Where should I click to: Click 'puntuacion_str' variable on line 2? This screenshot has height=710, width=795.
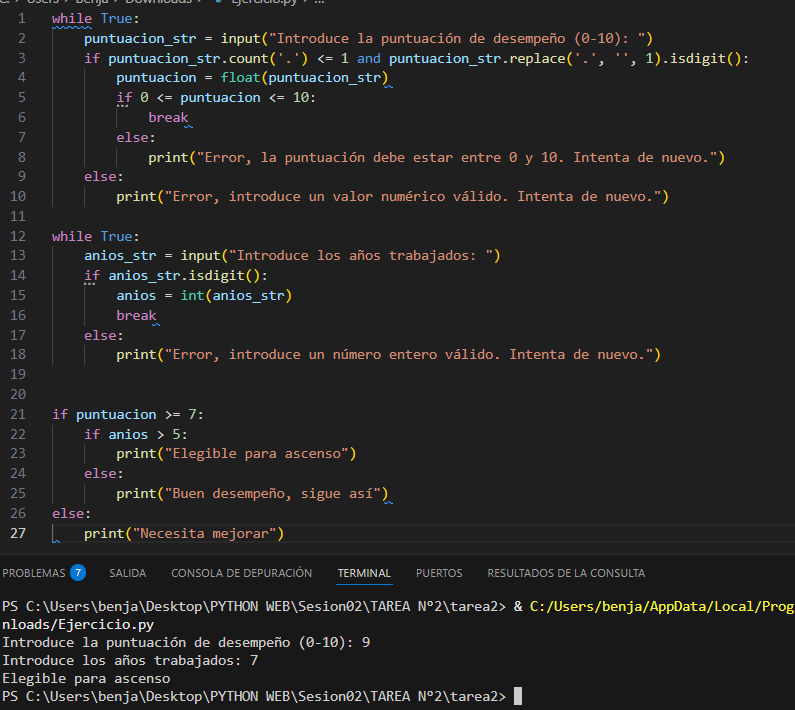point(140,39)
